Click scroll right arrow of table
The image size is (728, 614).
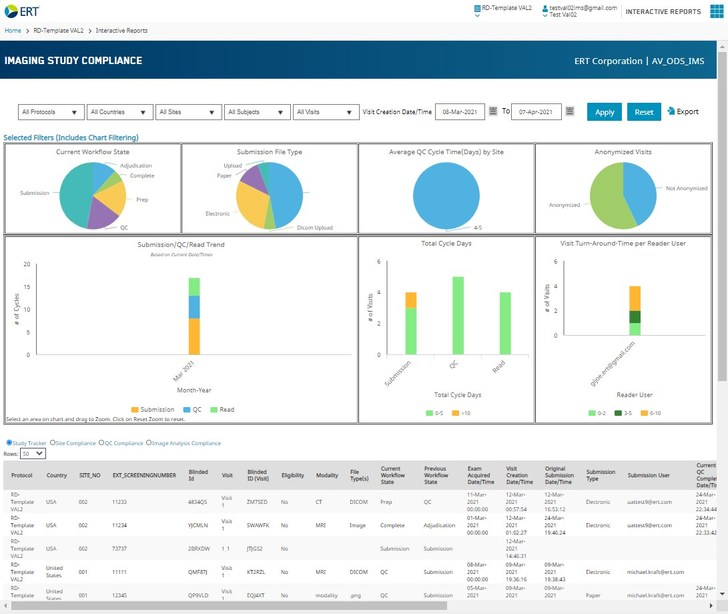tap(711, 606)
